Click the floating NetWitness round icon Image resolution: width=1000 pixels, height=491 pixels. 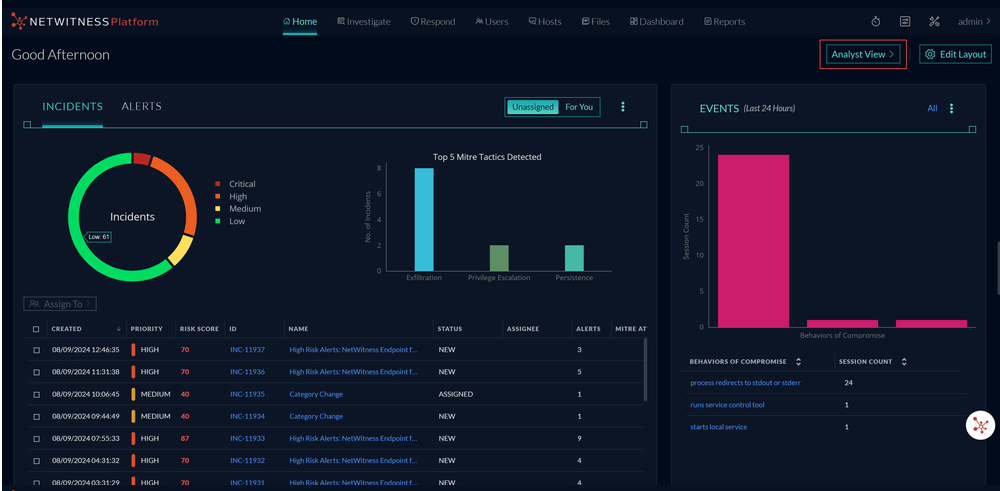pos(981,425)
